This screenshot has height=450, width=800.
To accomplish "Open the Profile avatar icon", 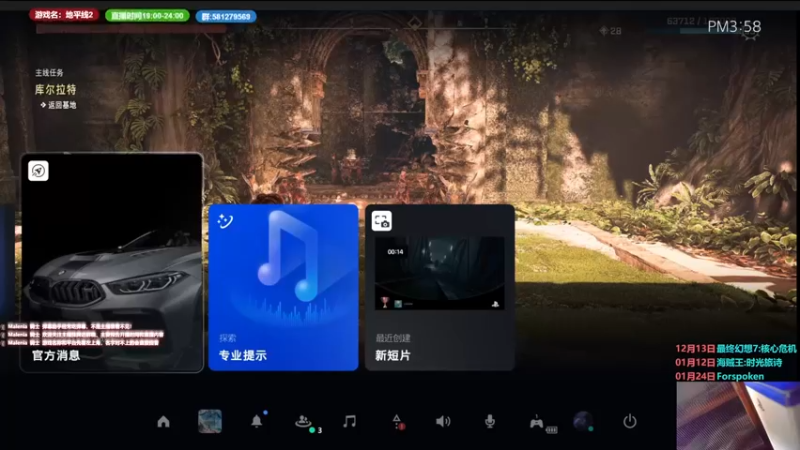I will coord(583,421).
